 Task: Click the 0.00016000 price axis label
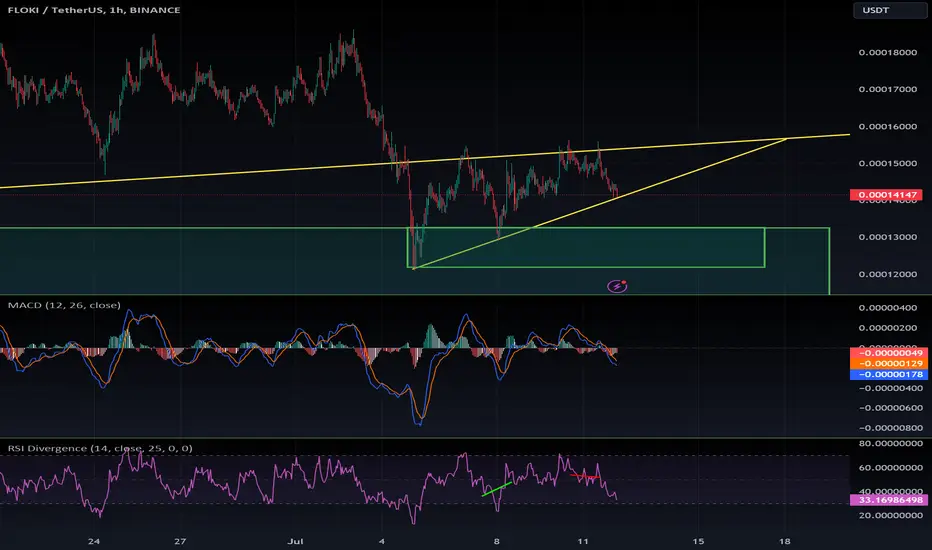[887, 127]
